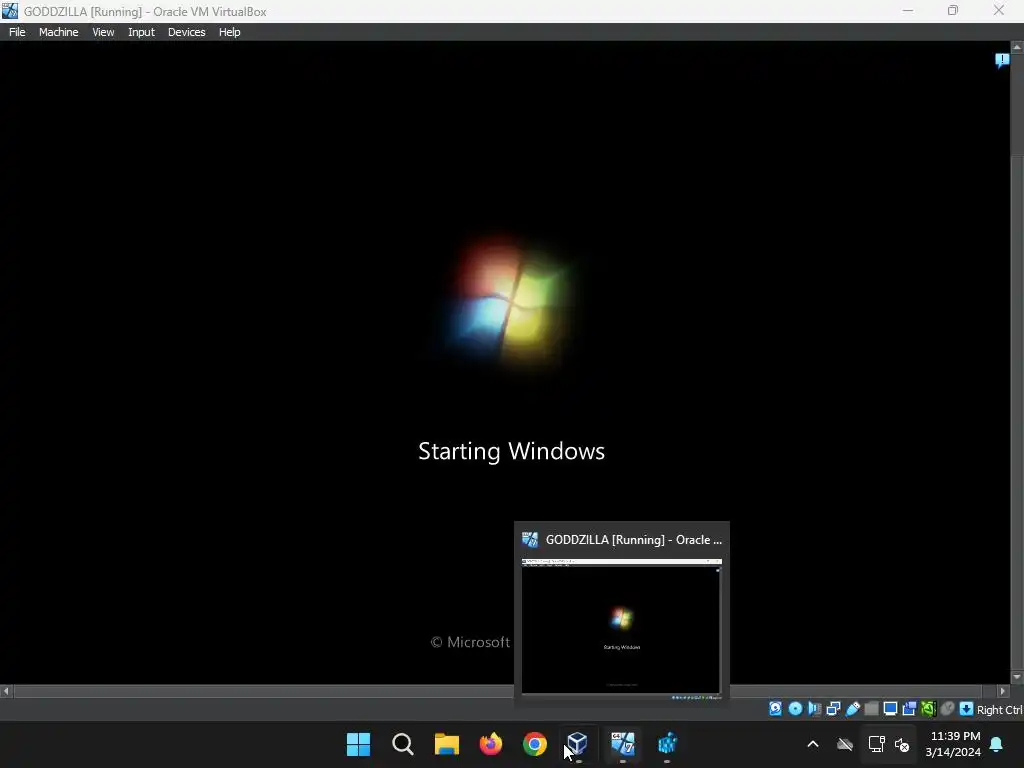Click the horizontal scrollbar thumb
The width and height of the screenshot is (1024, 768).
pos(498,691)
